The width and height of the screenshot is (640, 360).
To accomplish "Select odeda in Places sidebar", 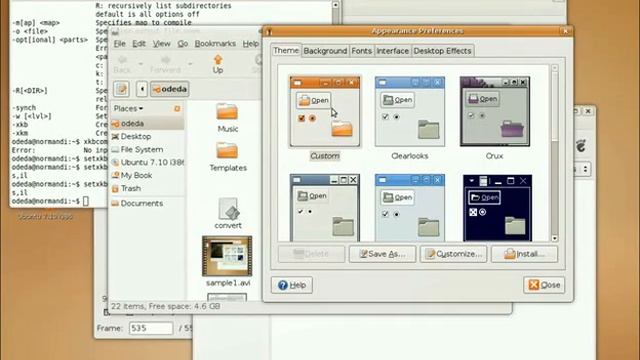I will click(147, 123).
